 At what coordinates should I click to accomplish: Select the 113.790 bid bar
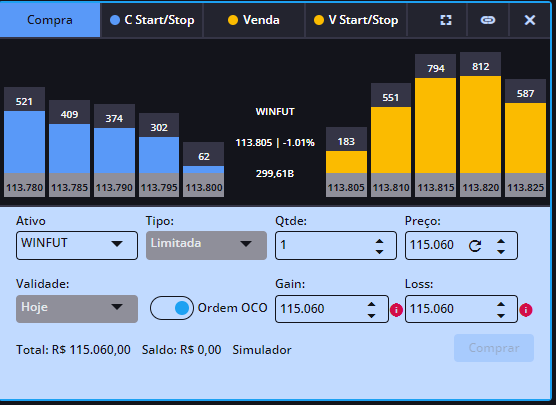tap(115, 150)
